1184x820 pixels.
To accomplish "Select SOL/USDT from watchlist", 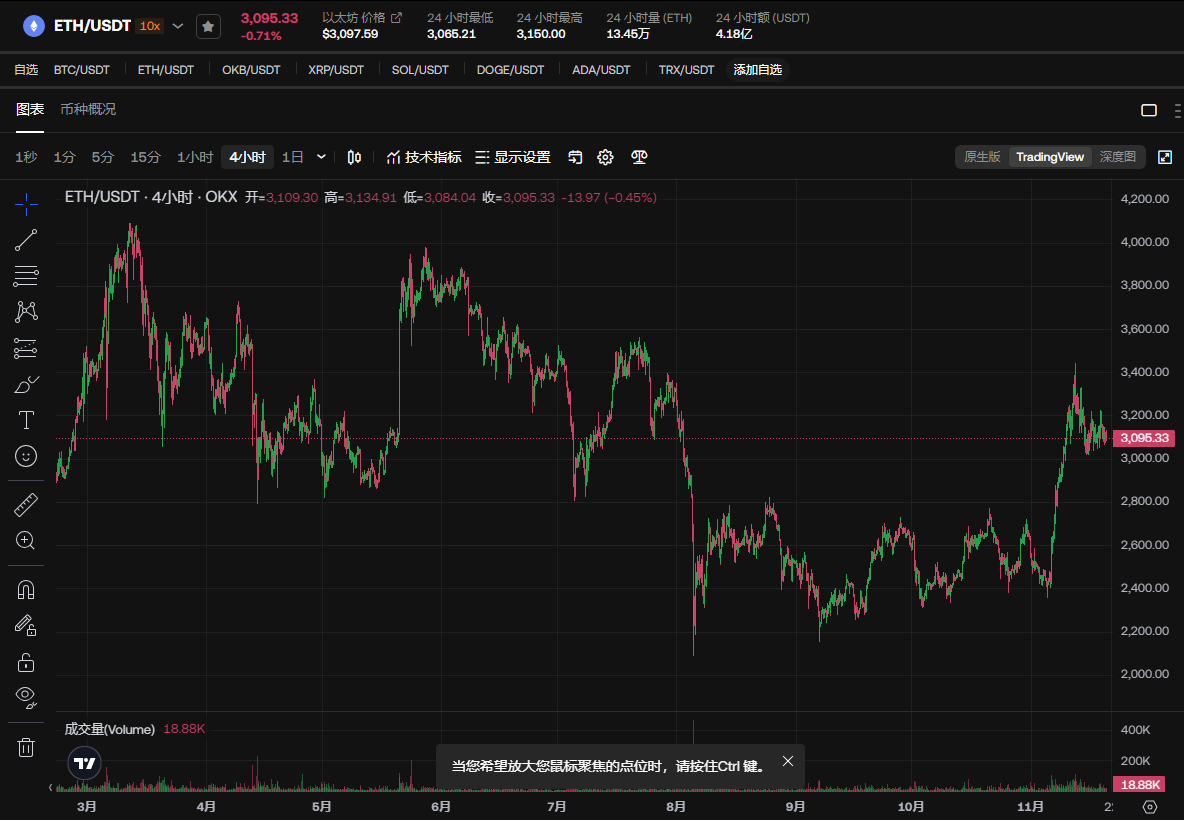I will [420, 70].
